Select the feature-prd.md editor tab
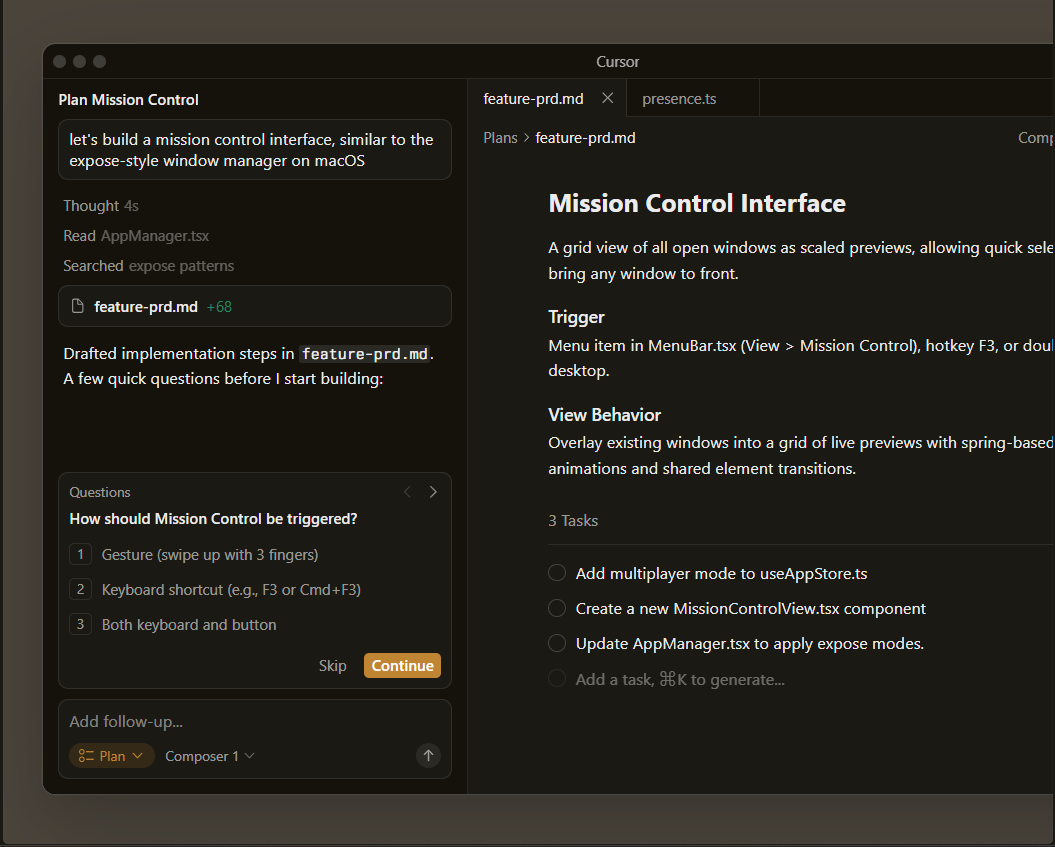The image size is (1055, 847). (533, 99)
